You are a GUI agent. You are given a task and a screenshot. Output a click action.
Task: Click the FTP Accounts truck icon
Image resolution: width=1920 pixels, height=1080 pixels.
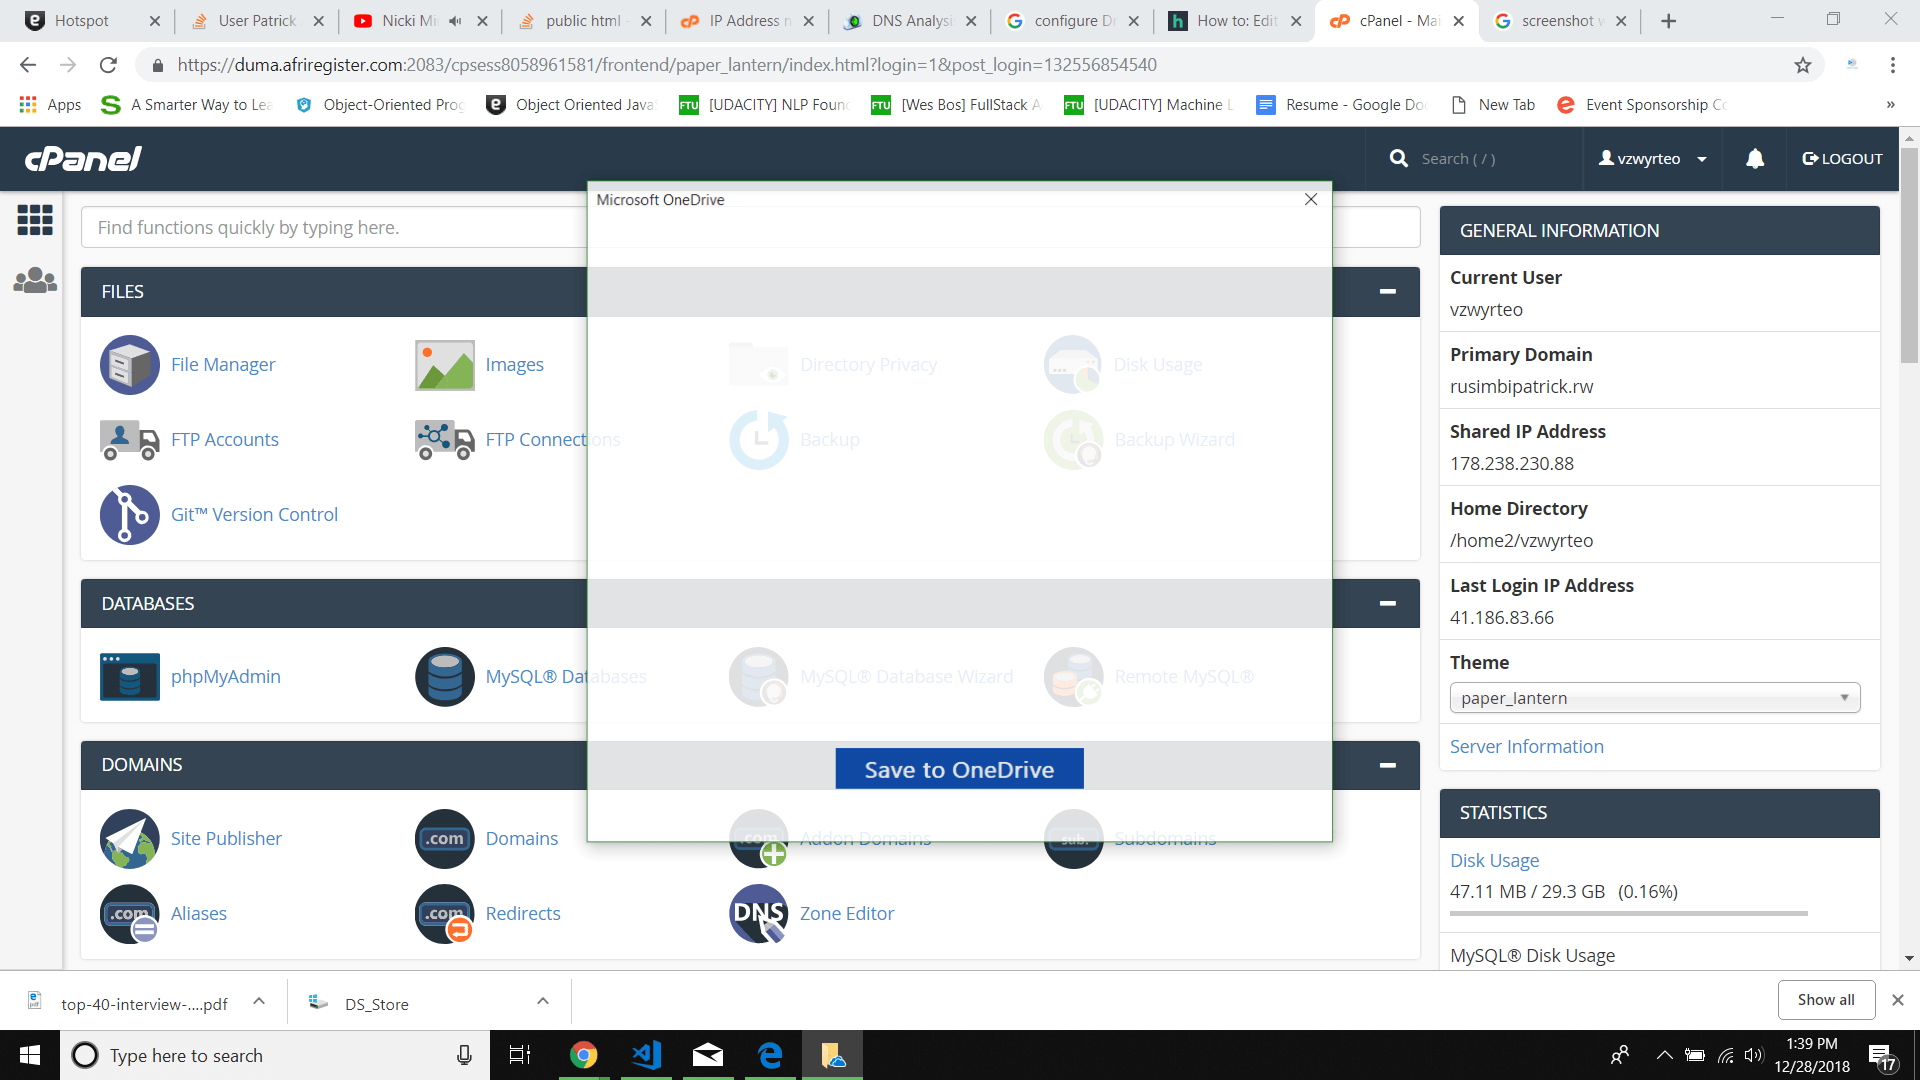(x=130, y=440)
